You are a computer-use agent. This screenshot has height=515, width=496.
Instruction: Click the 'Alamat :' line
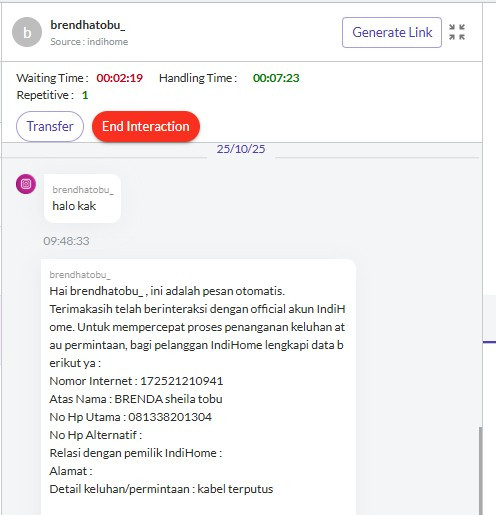(x=71, y=471)
